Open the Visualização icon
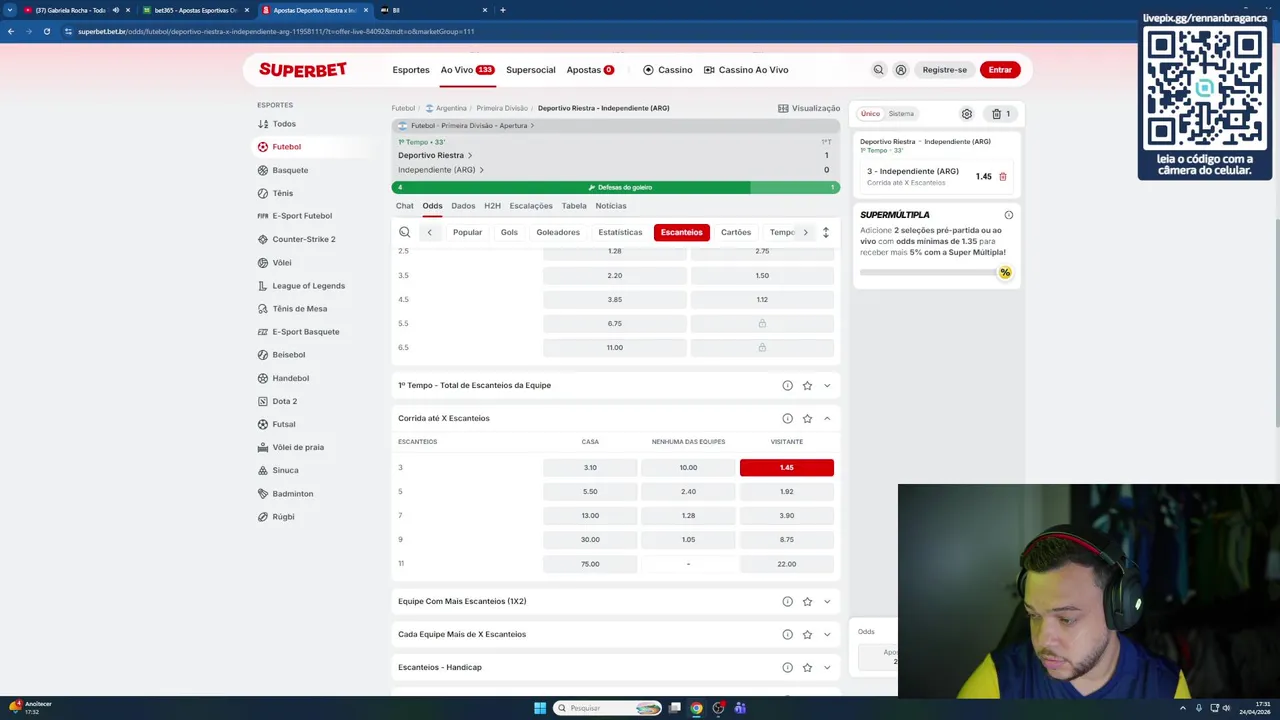 [783, 108]
